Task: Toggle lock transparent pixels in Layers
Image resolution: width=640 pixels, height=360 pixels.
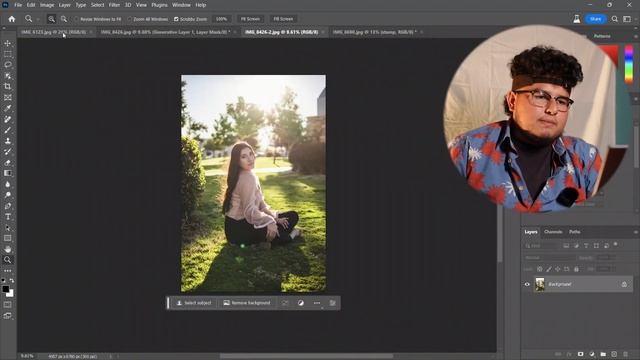Action: [540, 269]
